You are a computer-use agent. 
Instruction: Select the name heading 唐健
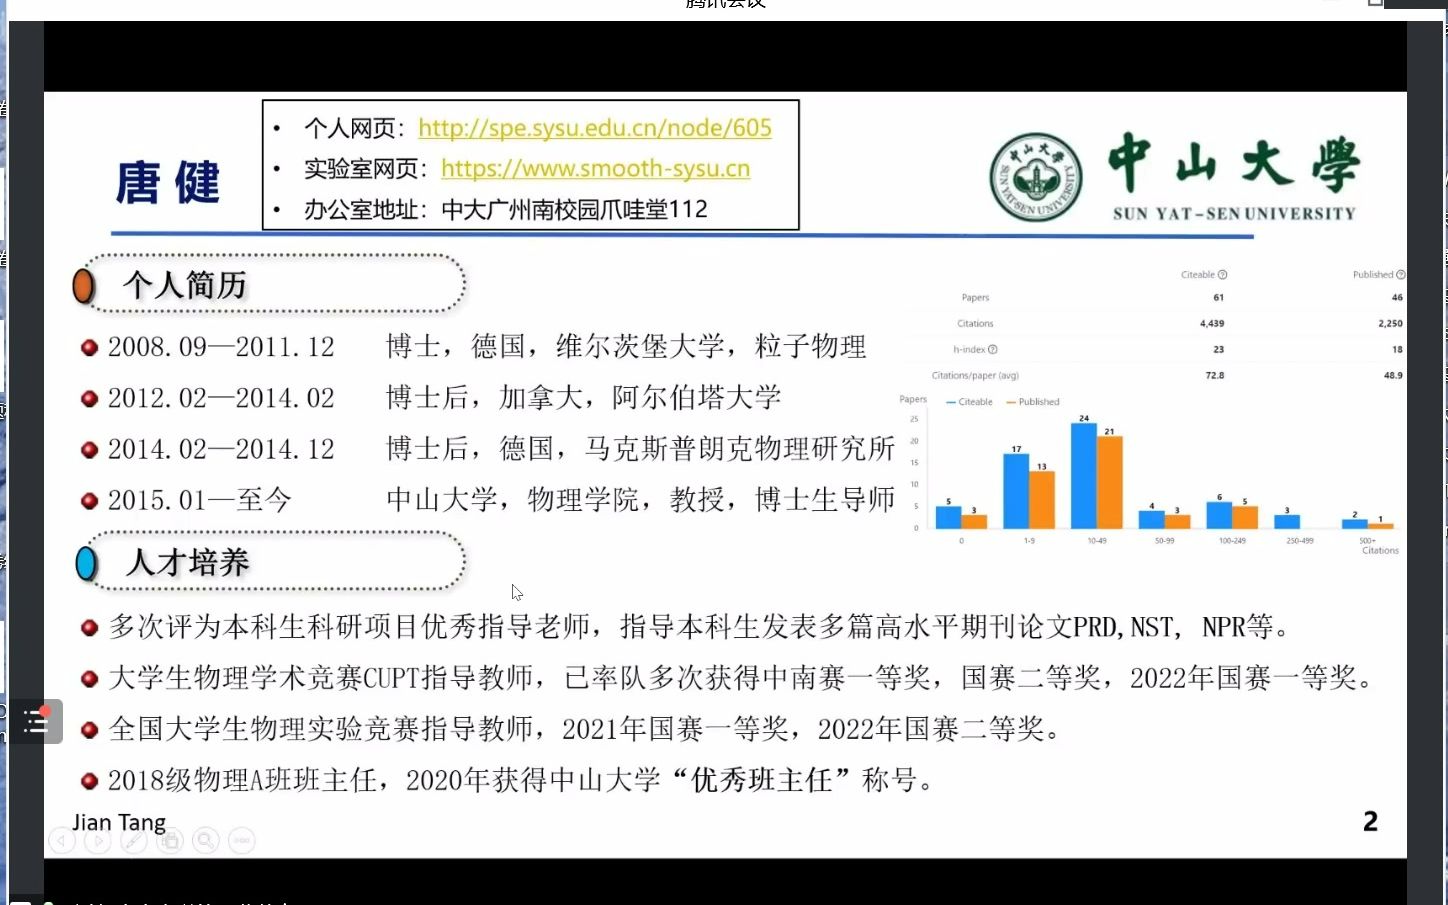click(168, 183)
